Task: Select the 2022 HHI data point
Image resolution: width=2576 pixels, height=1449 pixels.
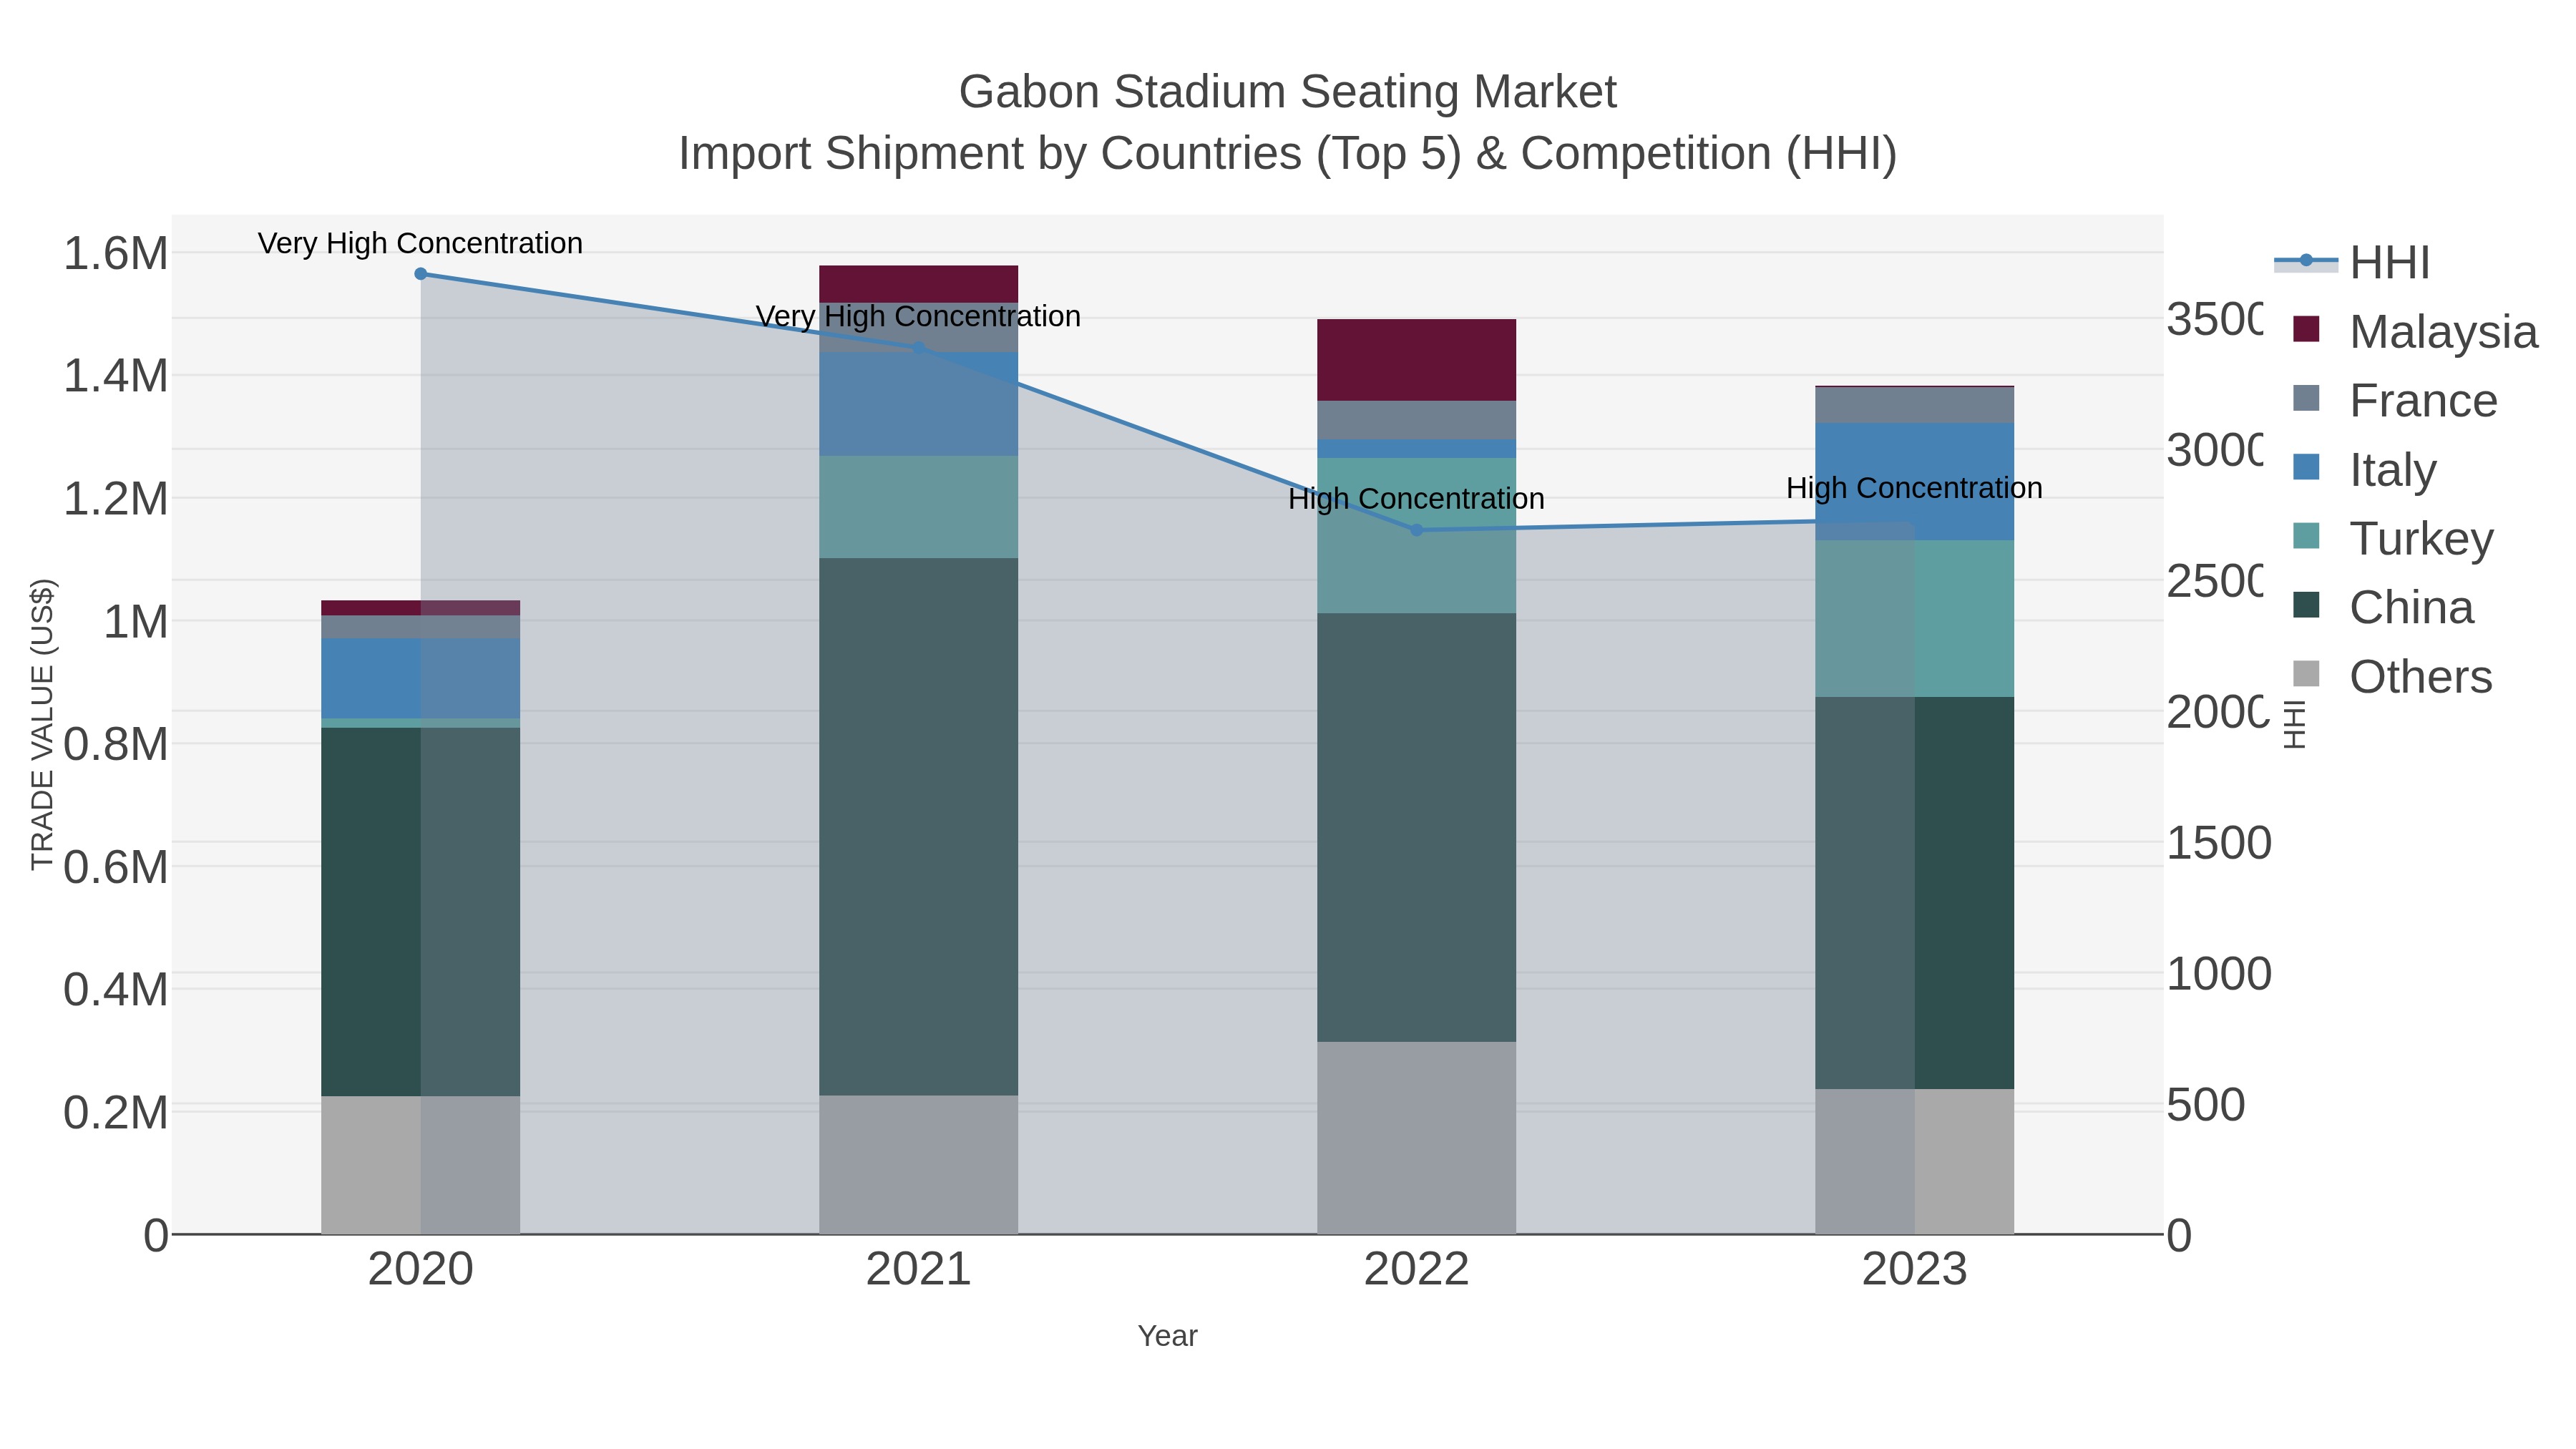Action: (x=1416, y=530)
